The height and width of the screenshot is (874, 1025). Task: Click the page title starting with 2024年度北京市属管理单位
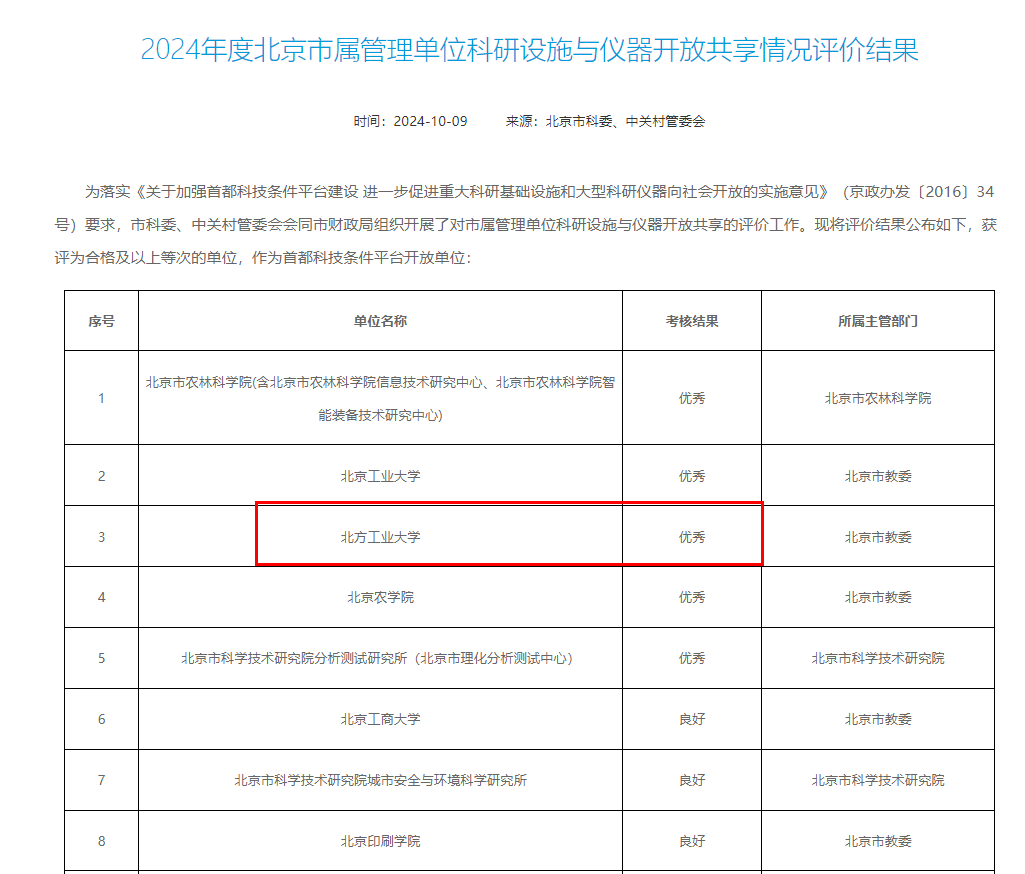(x=529, y=50)
